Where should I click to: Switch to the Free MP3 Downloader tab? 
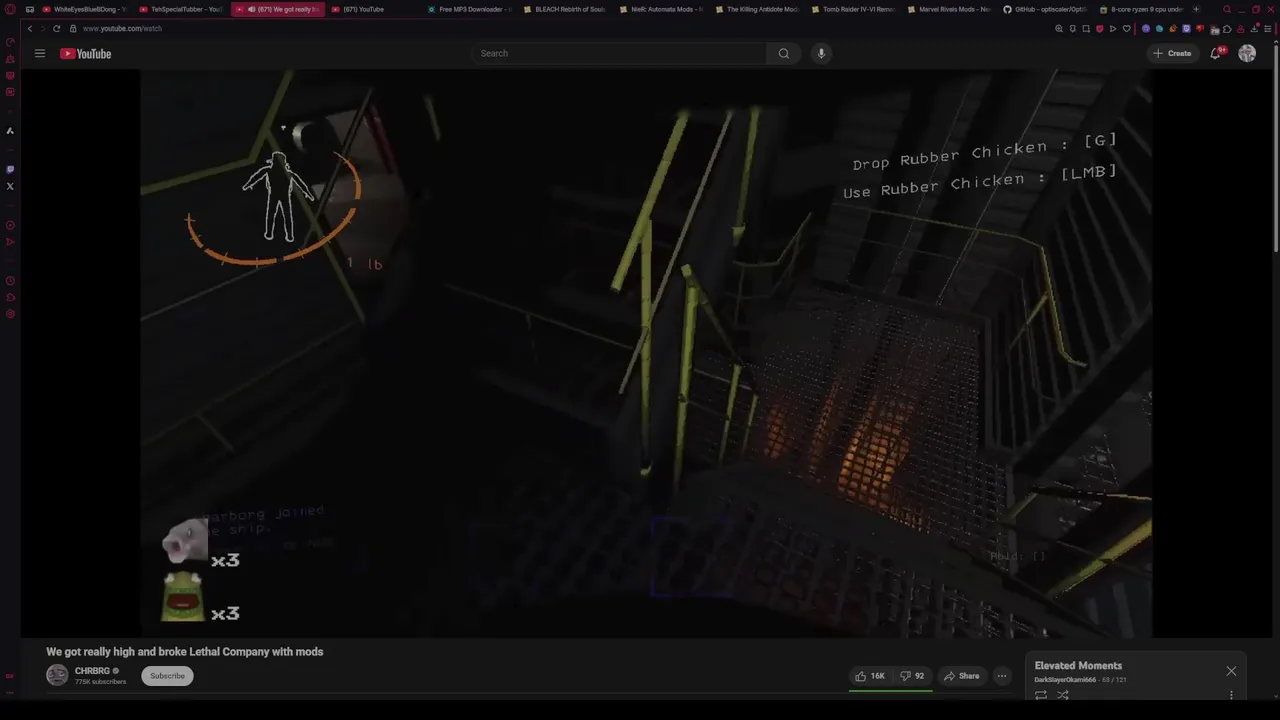(468, 9)
